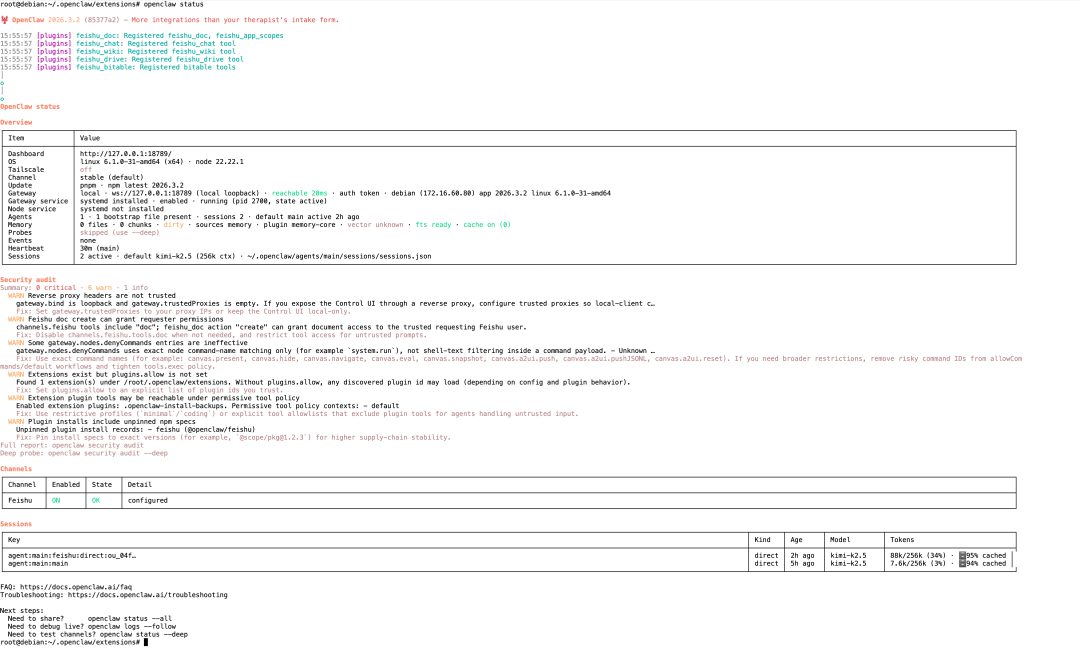
Task: Click the sessions.json path in Sessions row
Action: [x=340, y=256]
